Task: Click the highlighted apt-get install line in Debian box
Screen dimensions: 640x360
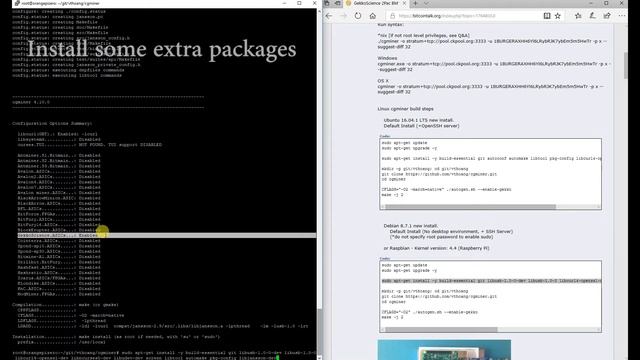Action: click(491, 281)
